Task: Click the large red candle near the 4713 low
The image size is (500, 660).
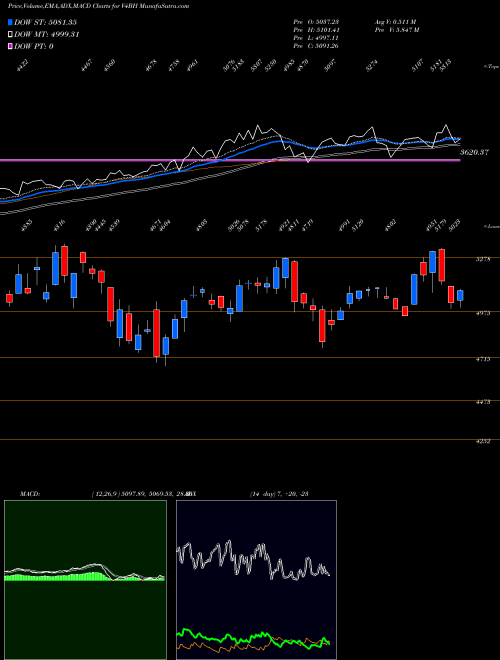Action: (x=157, y=333)
